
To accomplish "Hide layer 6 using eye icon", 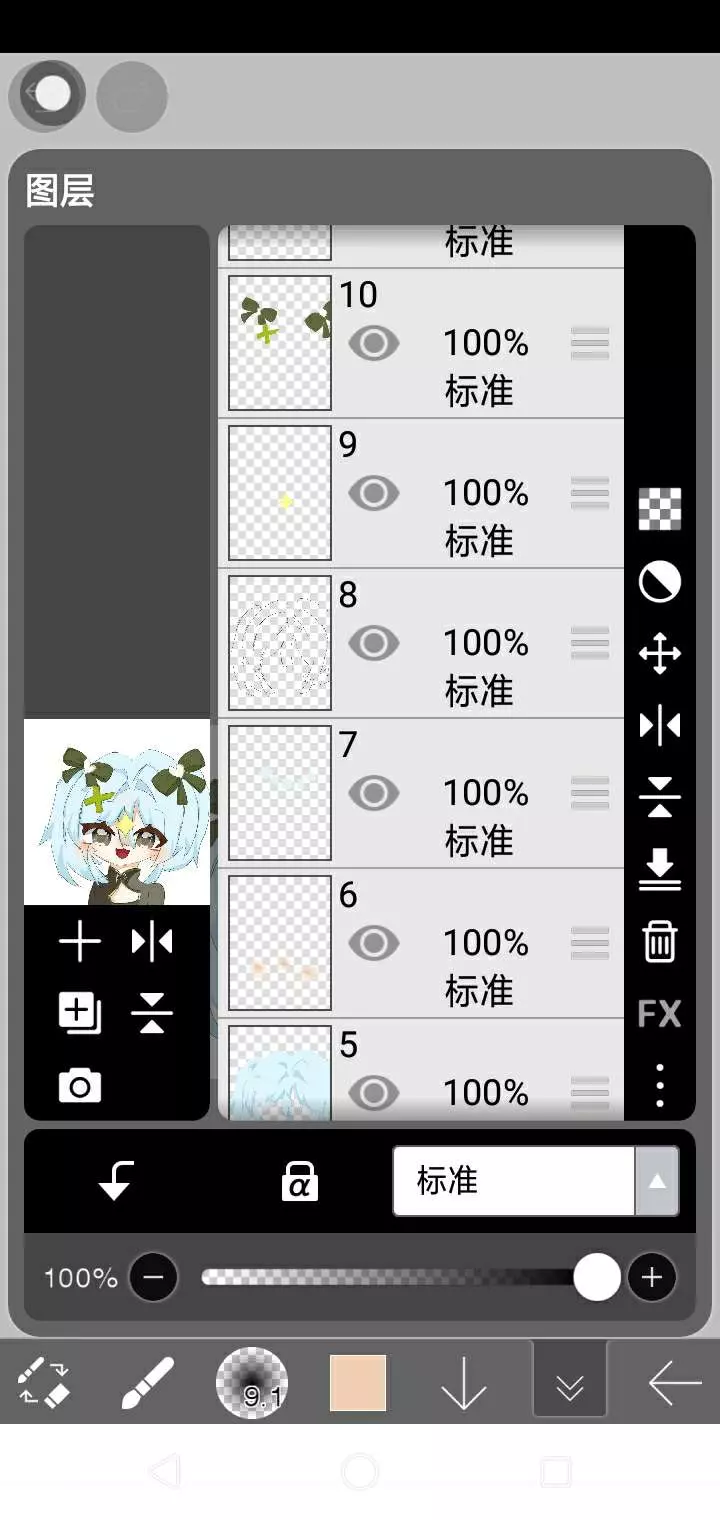I will point(374,943).
